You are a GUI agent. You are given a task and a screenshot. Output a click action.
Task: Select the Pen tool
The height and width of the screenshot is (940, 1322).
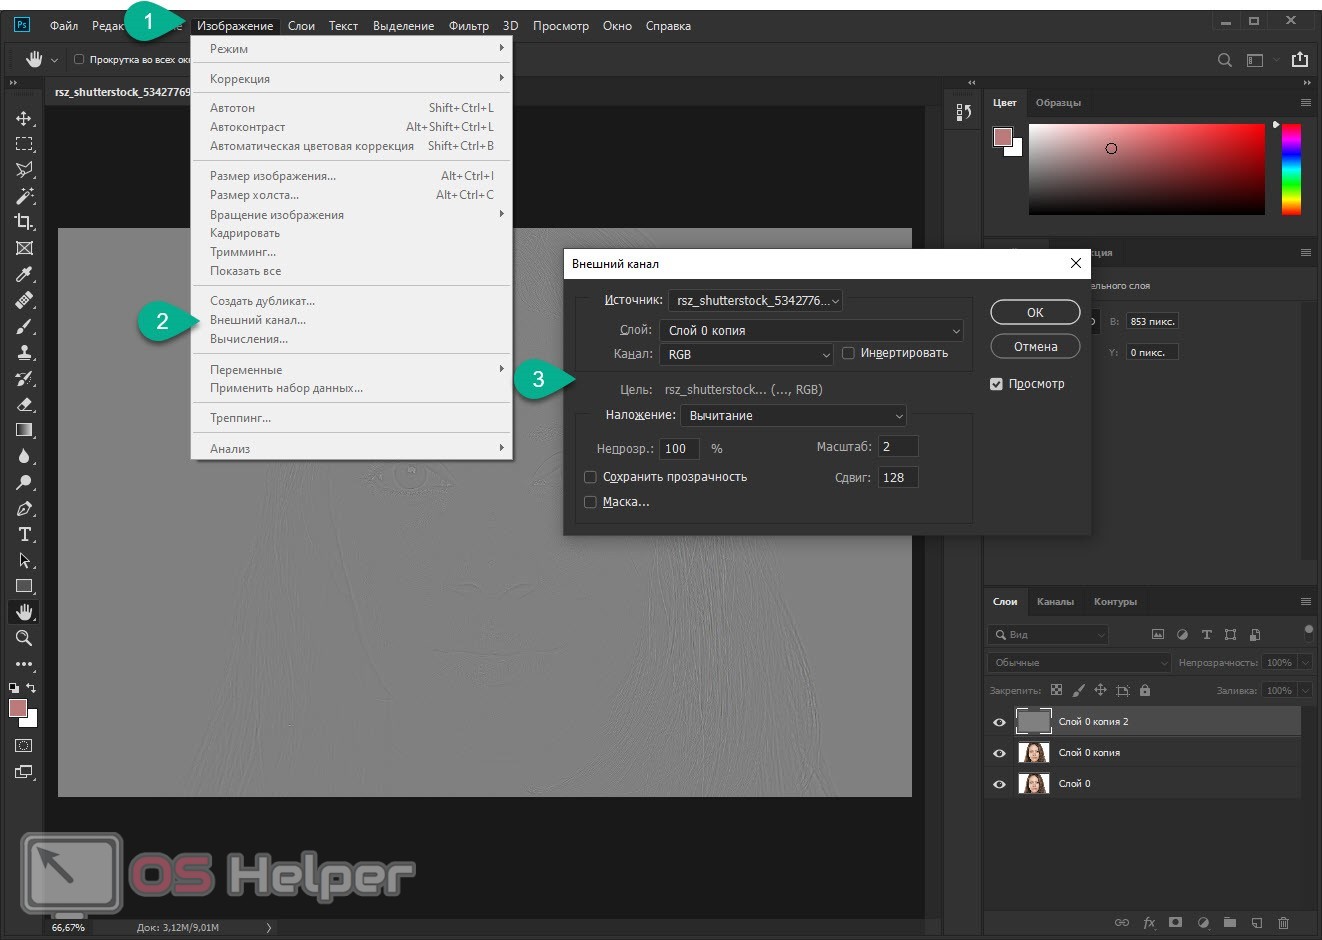[x=24, y=508]
